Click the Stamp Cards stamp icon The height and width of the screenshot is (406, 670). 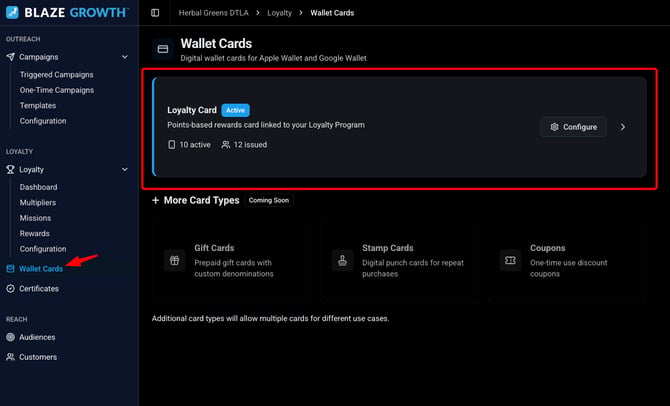tap(342, 260)
